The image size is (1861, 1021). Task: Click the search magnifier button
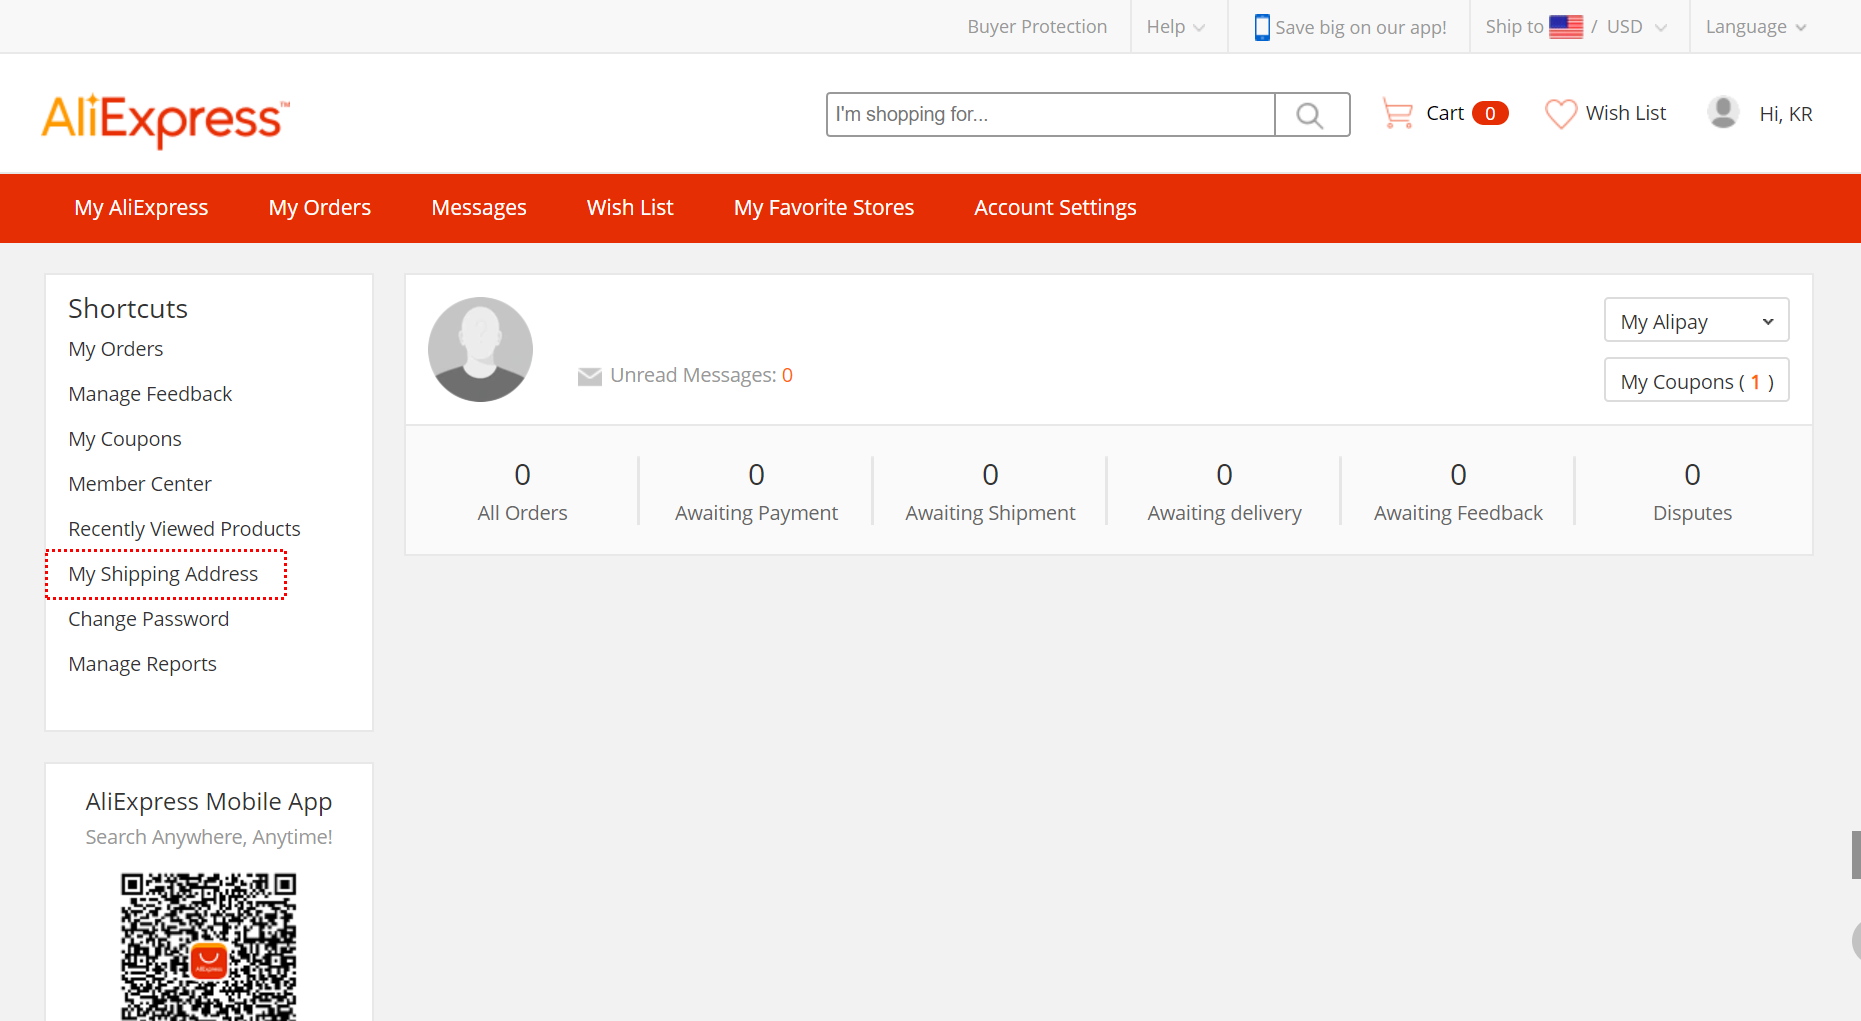(1312, 114)
